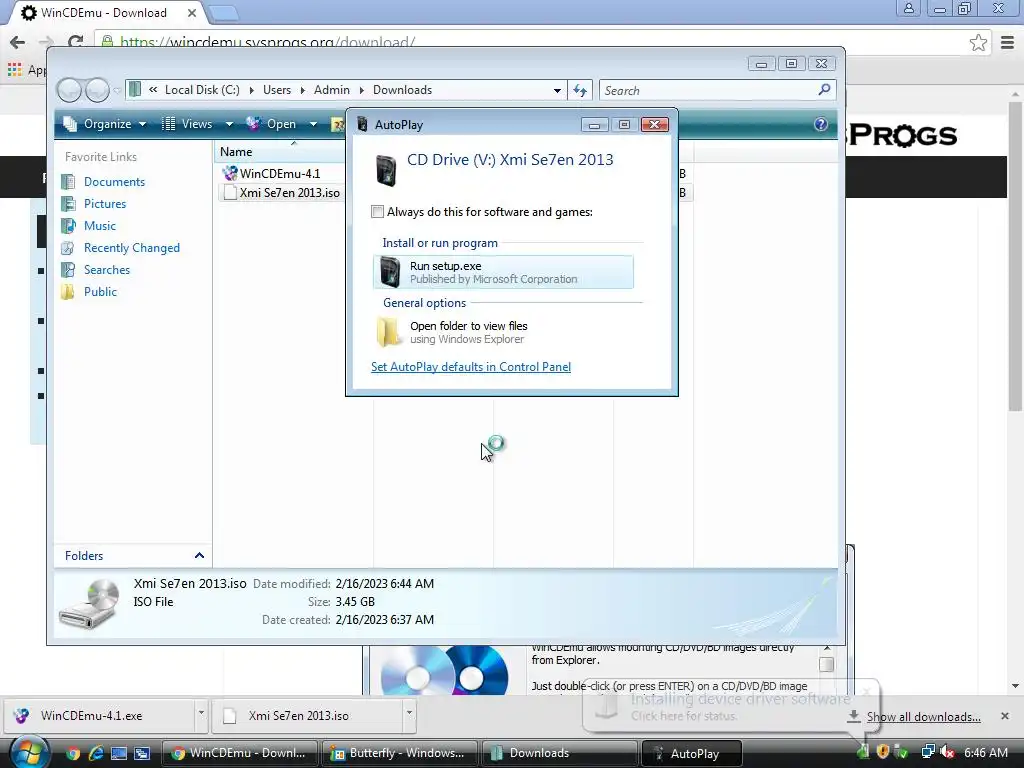Launch Internet Explorer from quick launch

click(96, 753)
